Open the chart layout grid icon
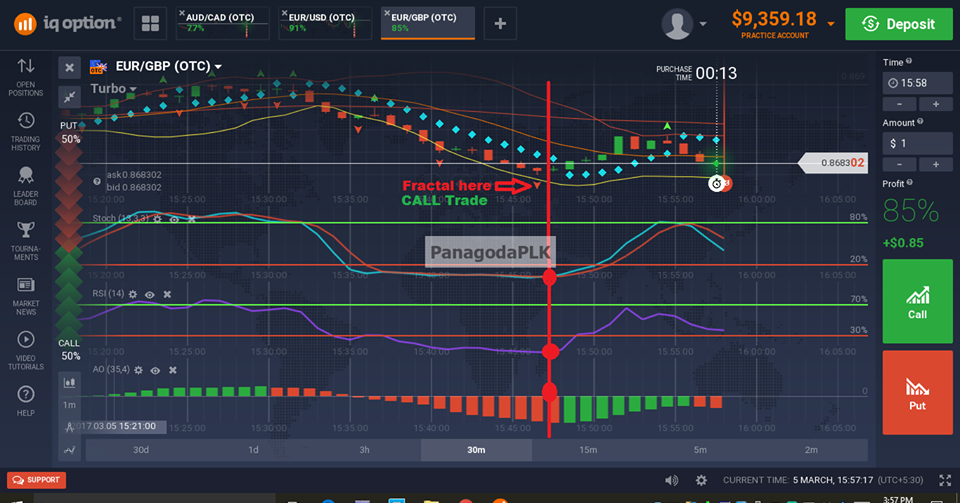This screenshot has height=503, width=960. [x=150, y=24]
